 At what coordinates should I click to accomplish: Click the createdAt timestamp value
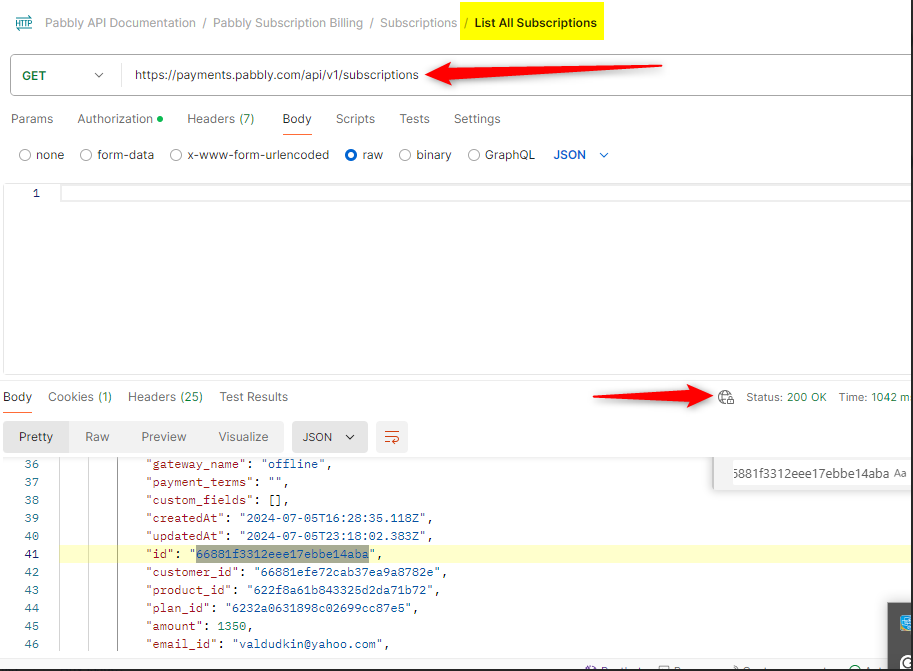pos(333,518)
